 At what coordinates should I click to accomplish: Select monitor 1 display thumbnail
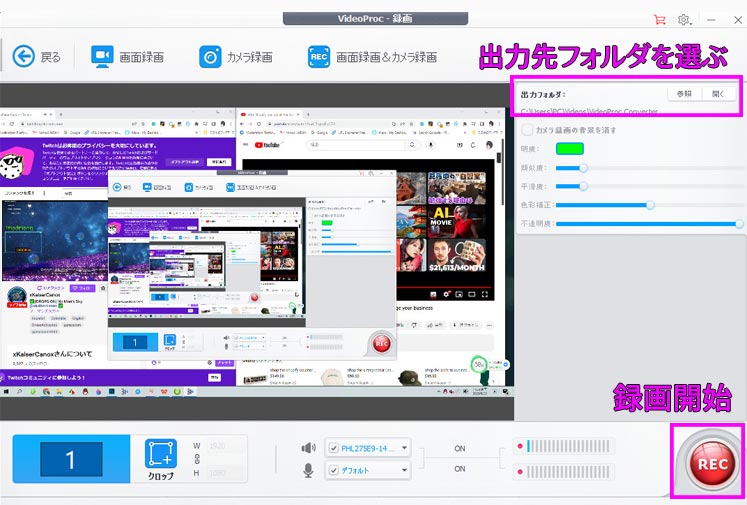pyautogui.click(x=71, y=459)
